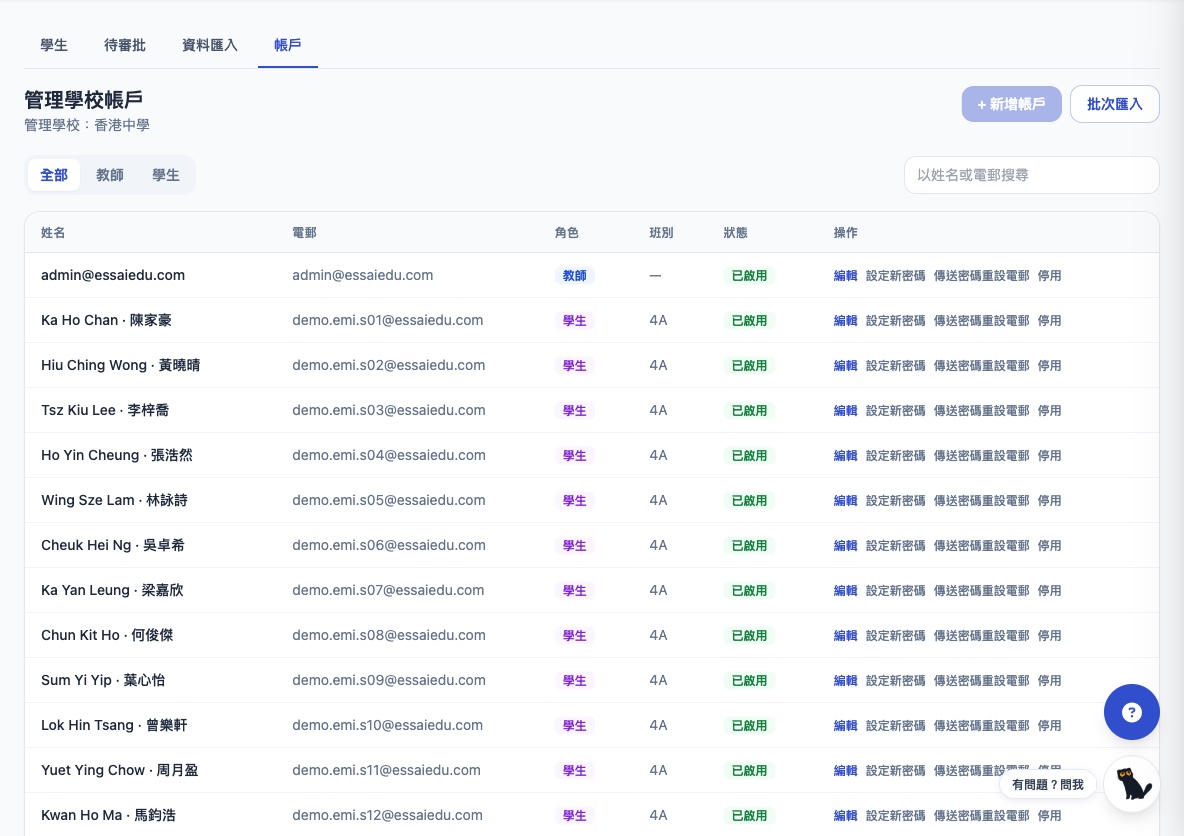The image size is (1184, 836).
Task: Disable Chun Kit Ho's account
Action: 1050,636
